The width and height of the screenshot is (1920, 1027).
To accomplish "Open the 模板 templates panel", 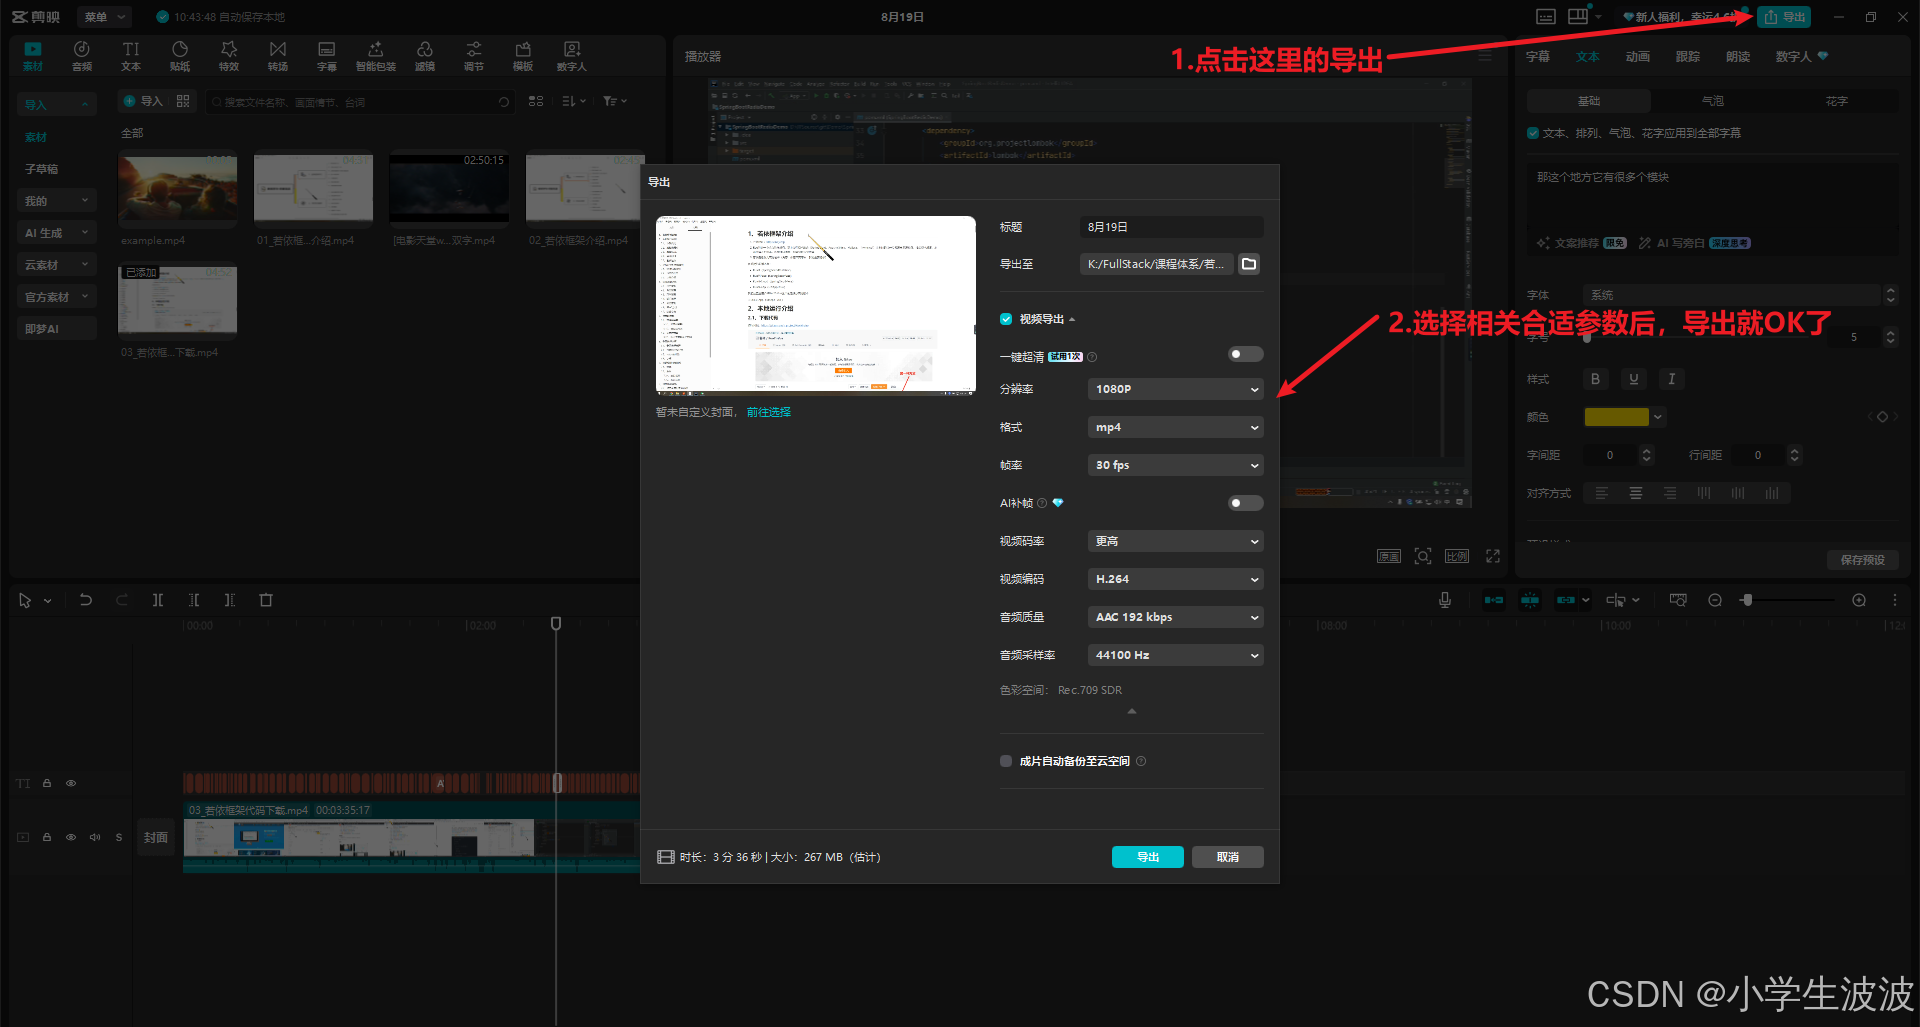I will pyautogui.click(x=523, y=56).
